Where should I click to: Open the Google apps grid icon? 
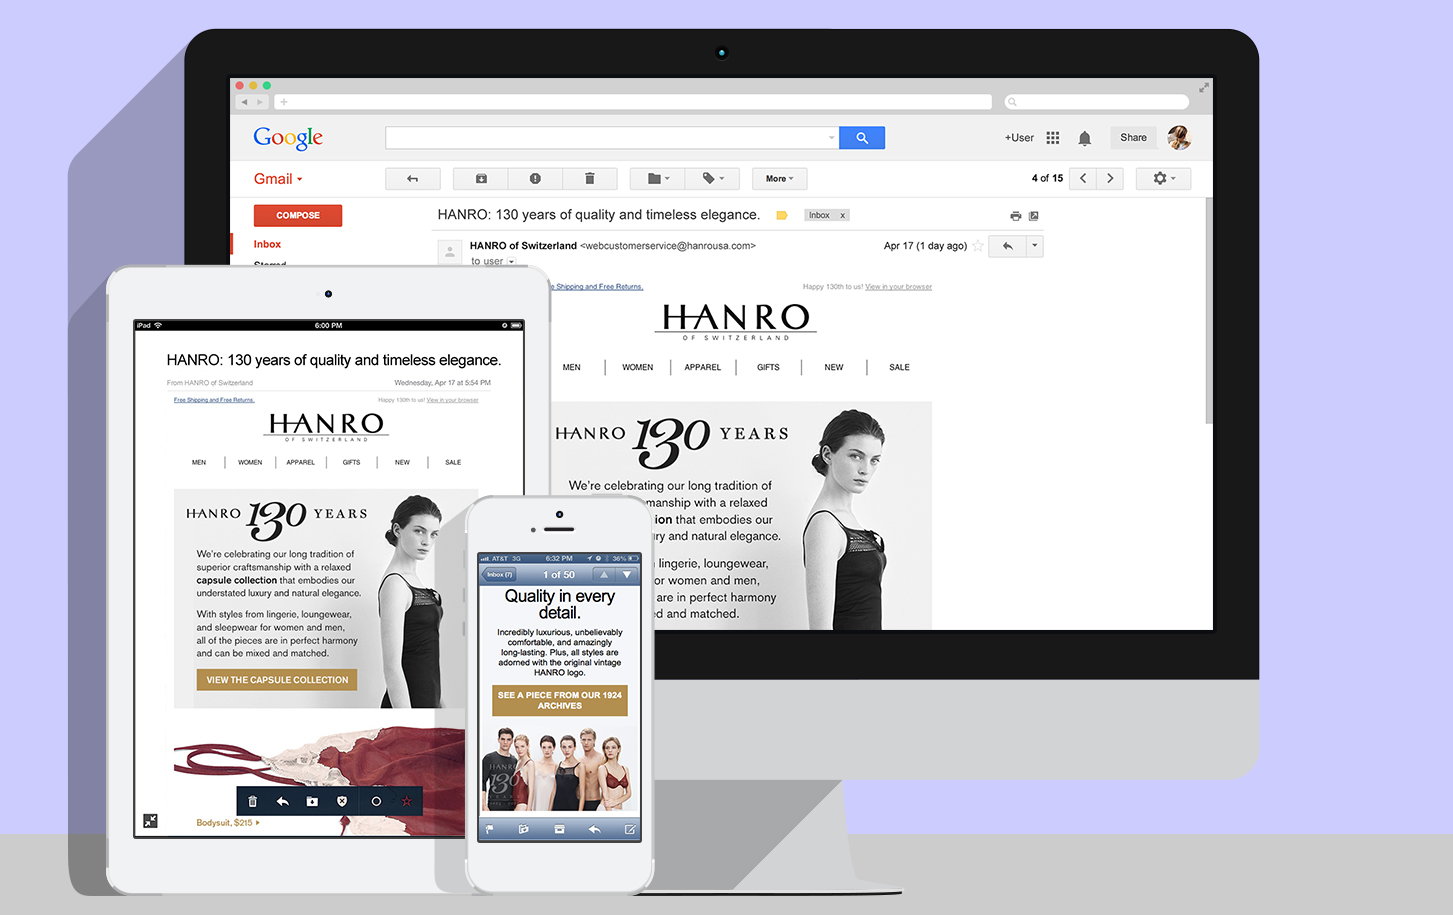pyautogui.click(x=1053, y=138)
